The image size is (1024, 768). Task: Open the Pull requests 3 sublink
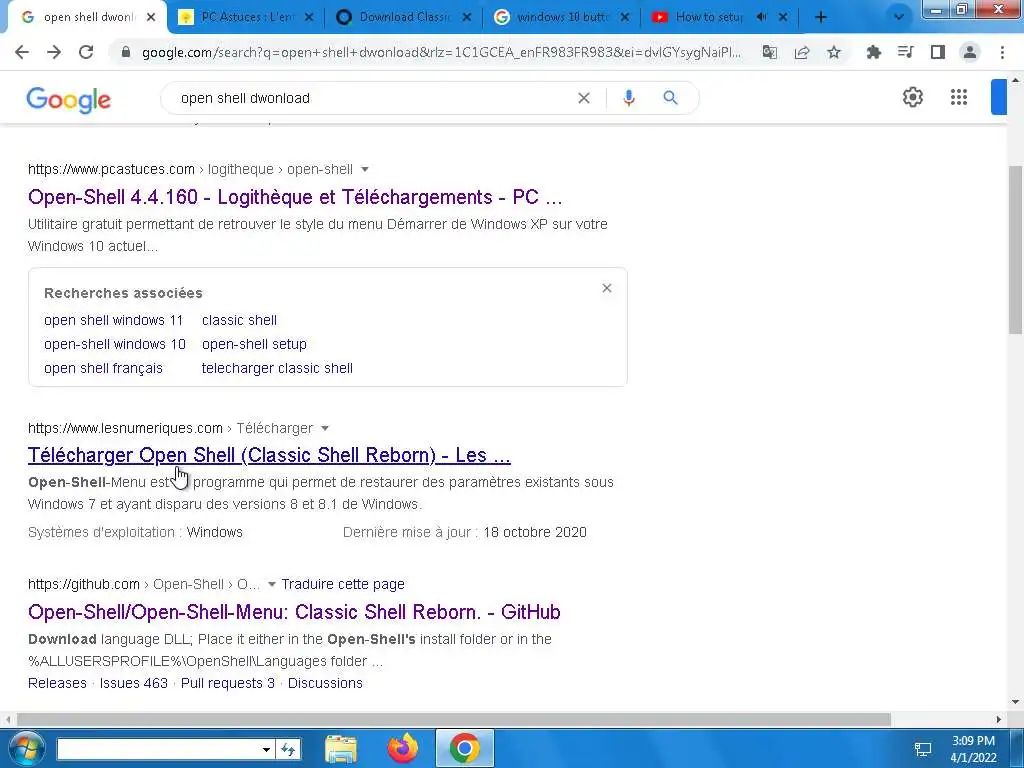coord(227,683)
